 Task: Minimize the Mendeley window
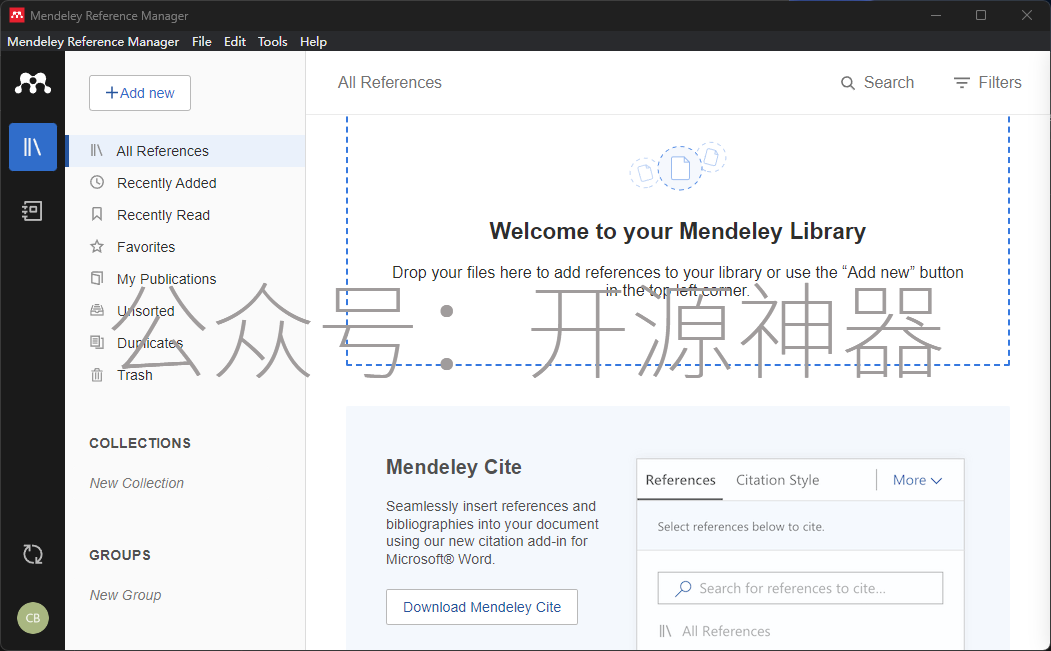pos(936,15)
